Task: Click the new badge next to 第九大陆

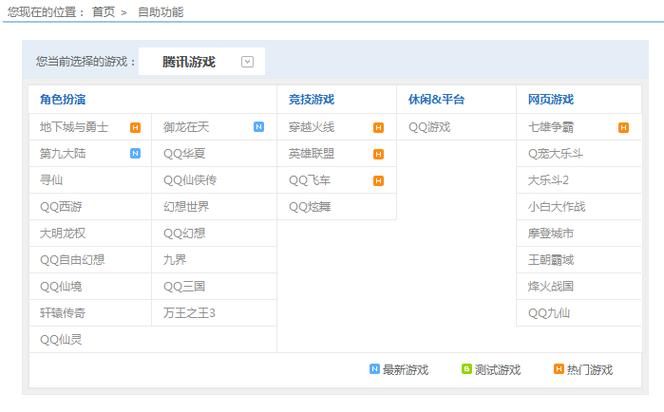Action: tap(135, 153)
